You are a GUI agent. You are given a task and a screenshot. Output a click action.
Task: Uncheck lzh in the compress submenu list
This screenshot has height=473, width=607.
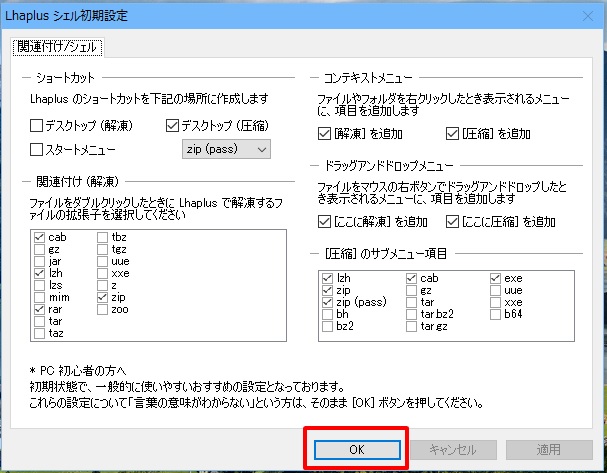pos(328,278)
